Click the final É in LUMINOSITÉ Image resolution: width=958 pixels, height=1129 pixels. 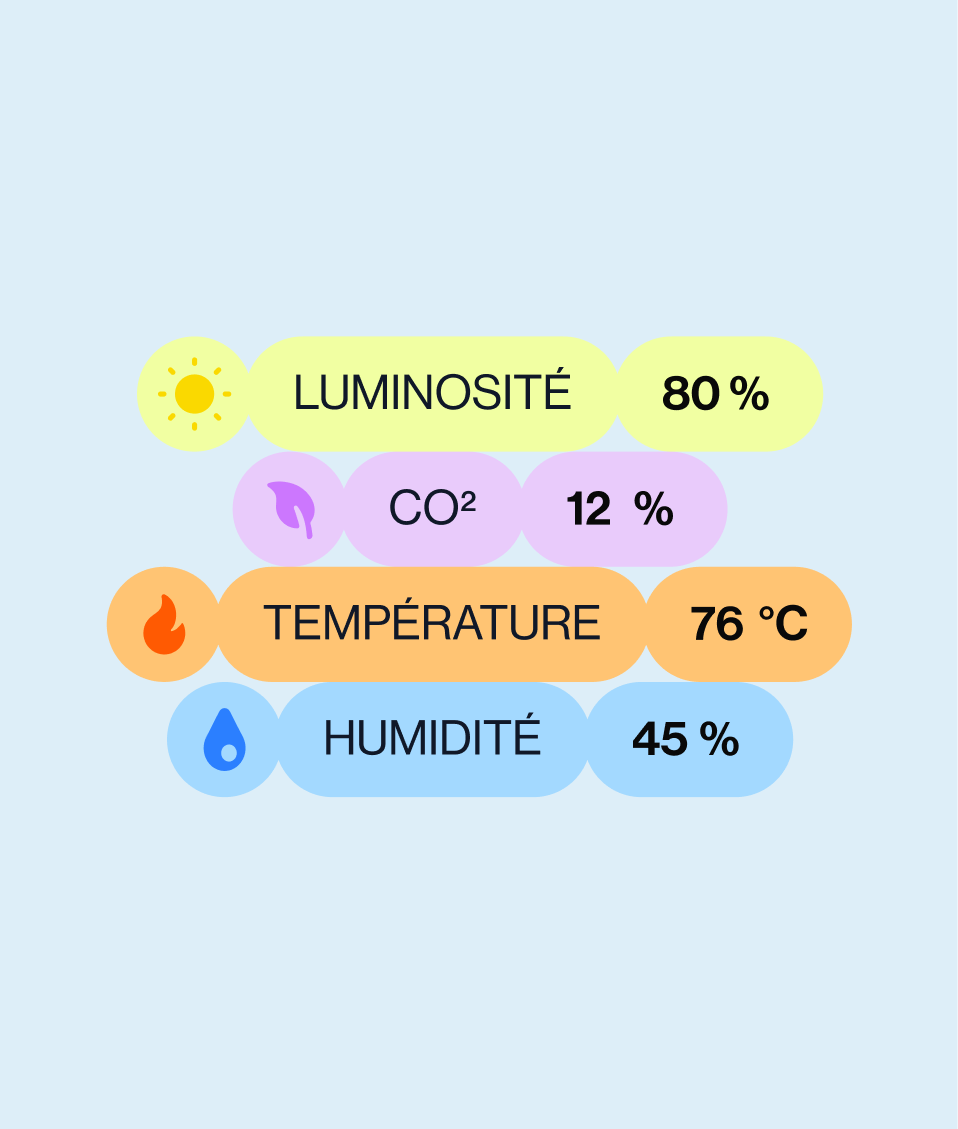pos(557,391)
